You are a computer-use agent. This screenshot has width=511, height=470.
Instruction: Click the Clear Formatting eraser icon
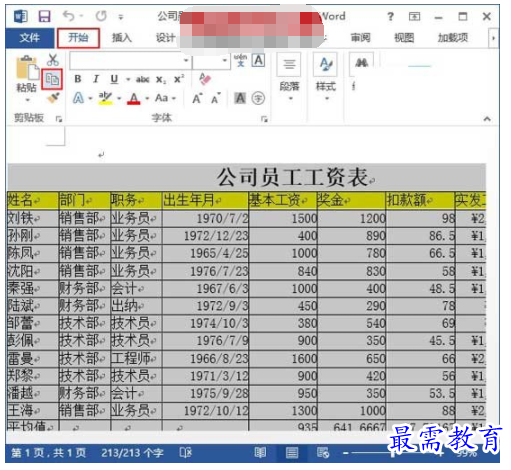coord(205,79)
